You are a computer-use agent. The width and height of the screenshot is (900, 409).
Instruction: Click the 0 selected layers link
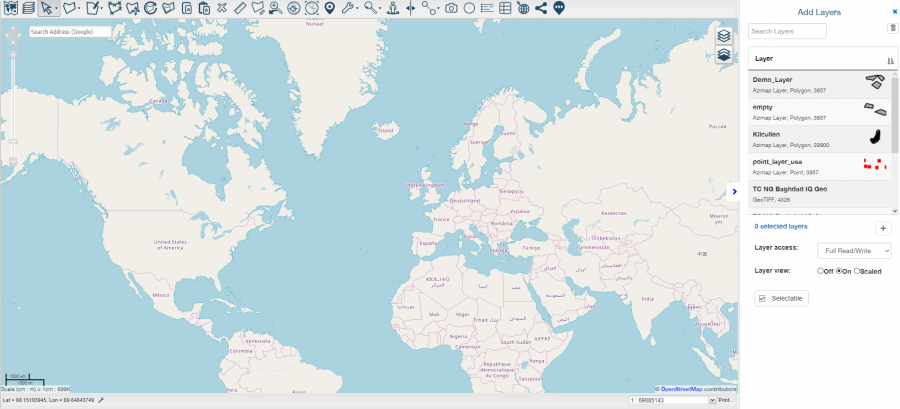pos(781,227)
